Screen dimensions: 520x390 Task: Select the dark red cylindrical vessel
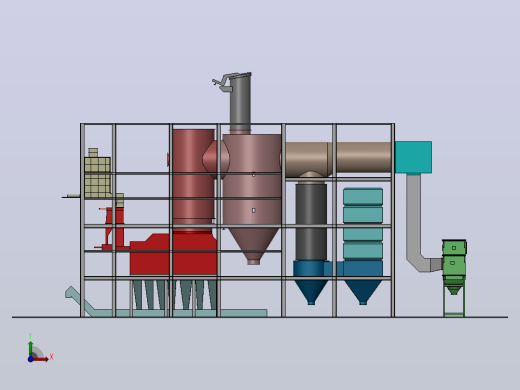[x=193, y=178]
